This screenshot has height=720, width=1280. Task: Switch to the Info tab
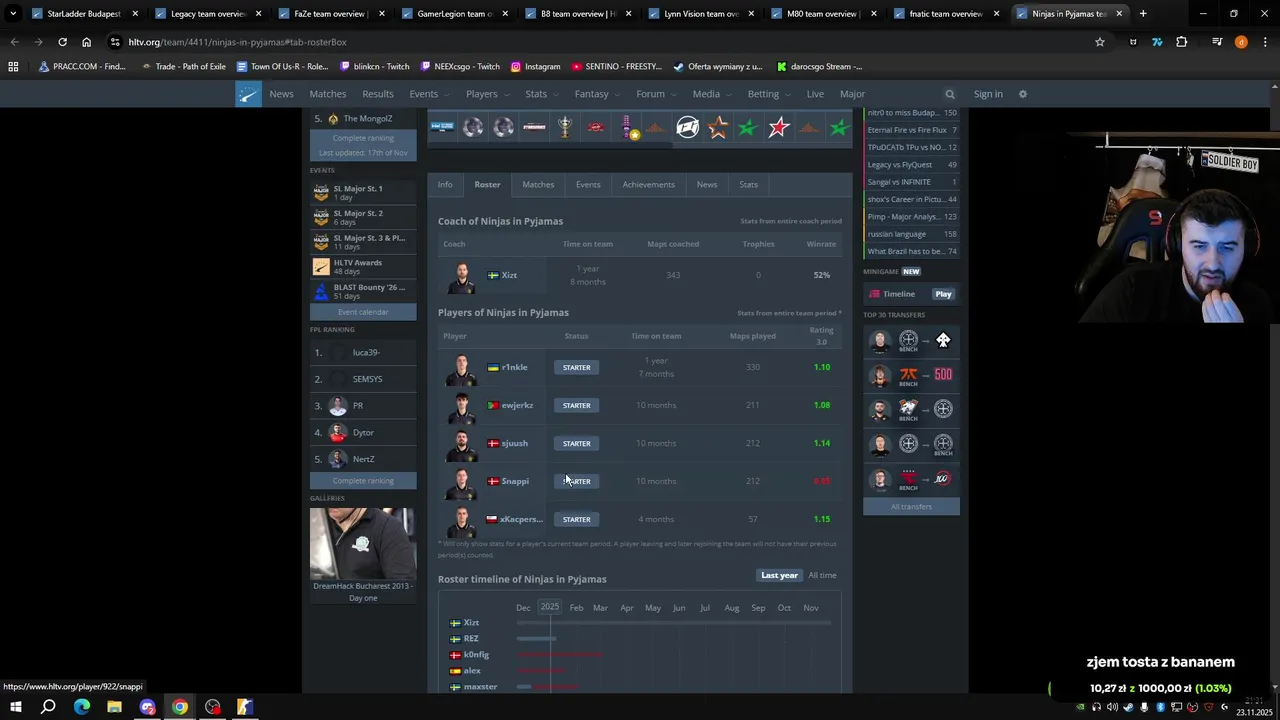click(445, 184)
